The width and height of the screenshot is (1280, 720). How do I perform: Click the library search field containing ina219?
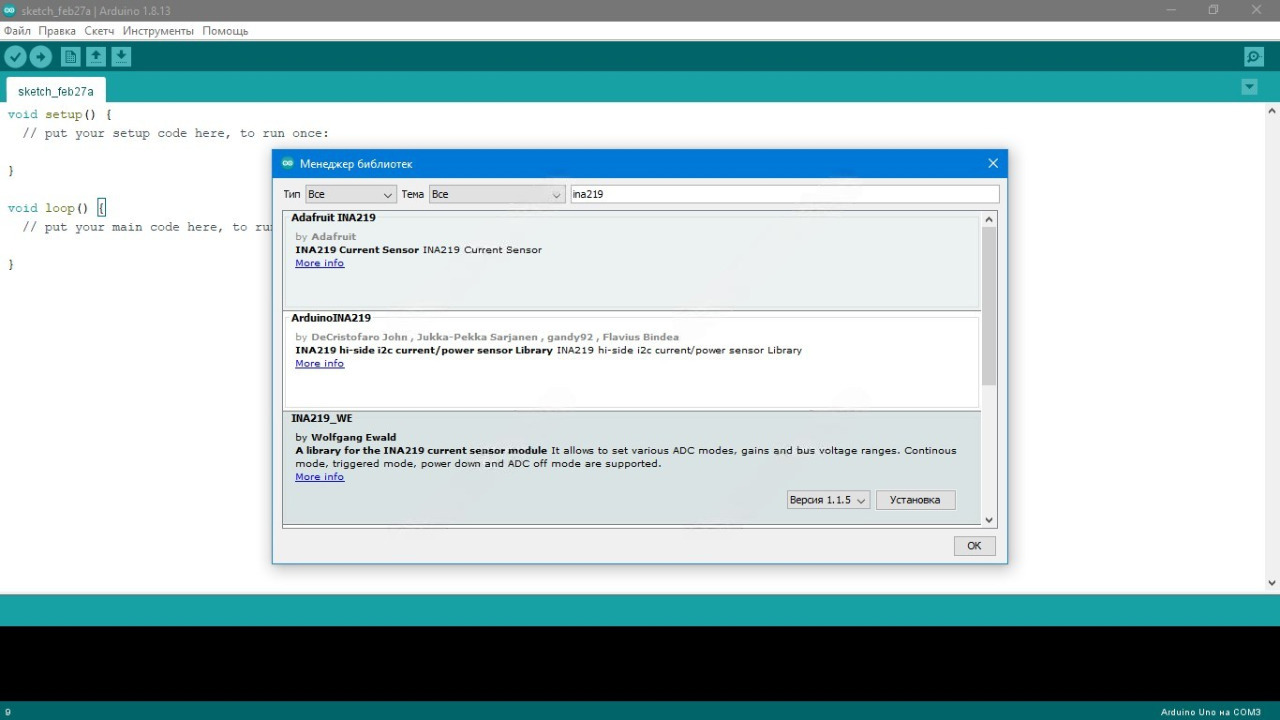point(783,194)
